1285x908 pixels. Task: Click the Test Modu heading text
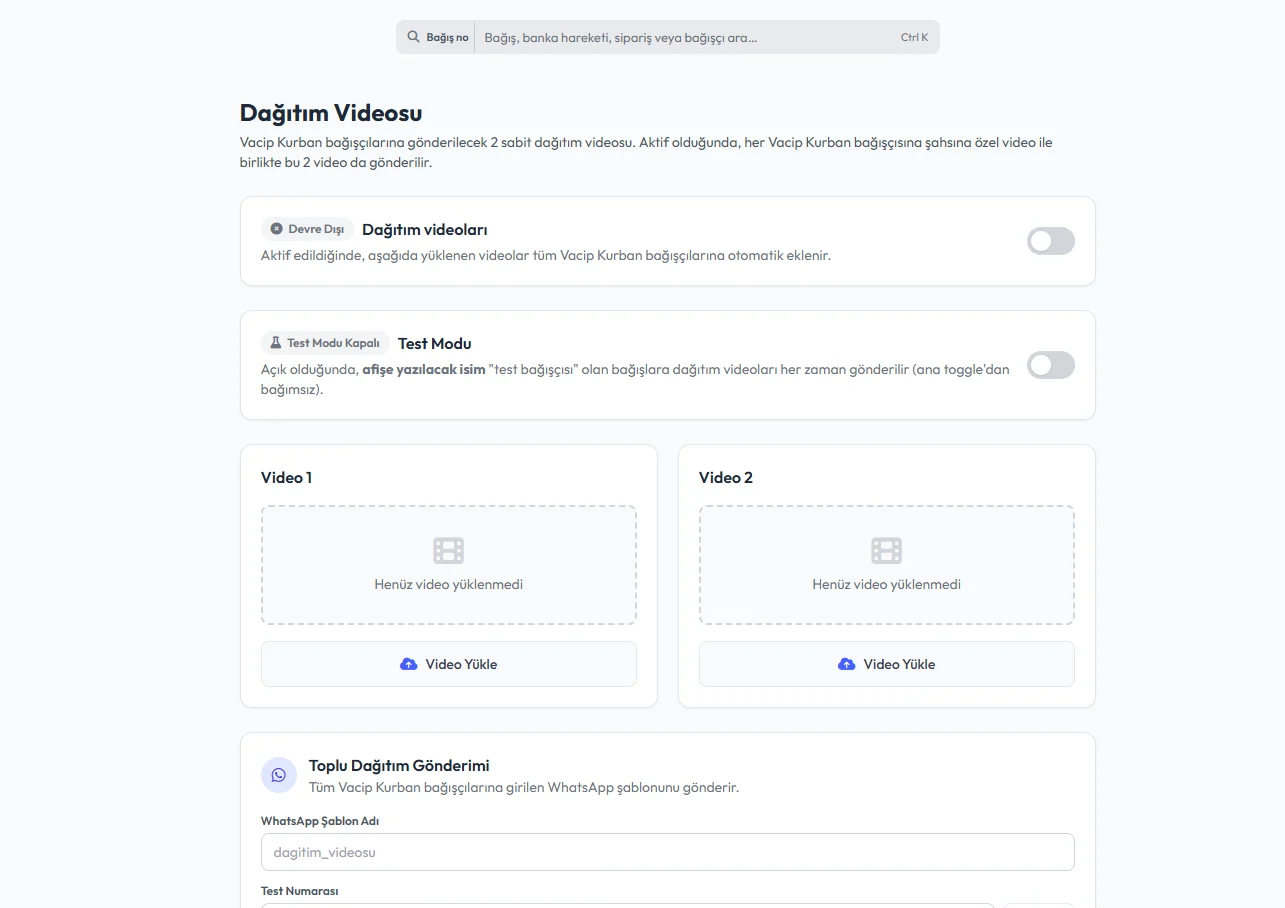[x=435, y=343]
